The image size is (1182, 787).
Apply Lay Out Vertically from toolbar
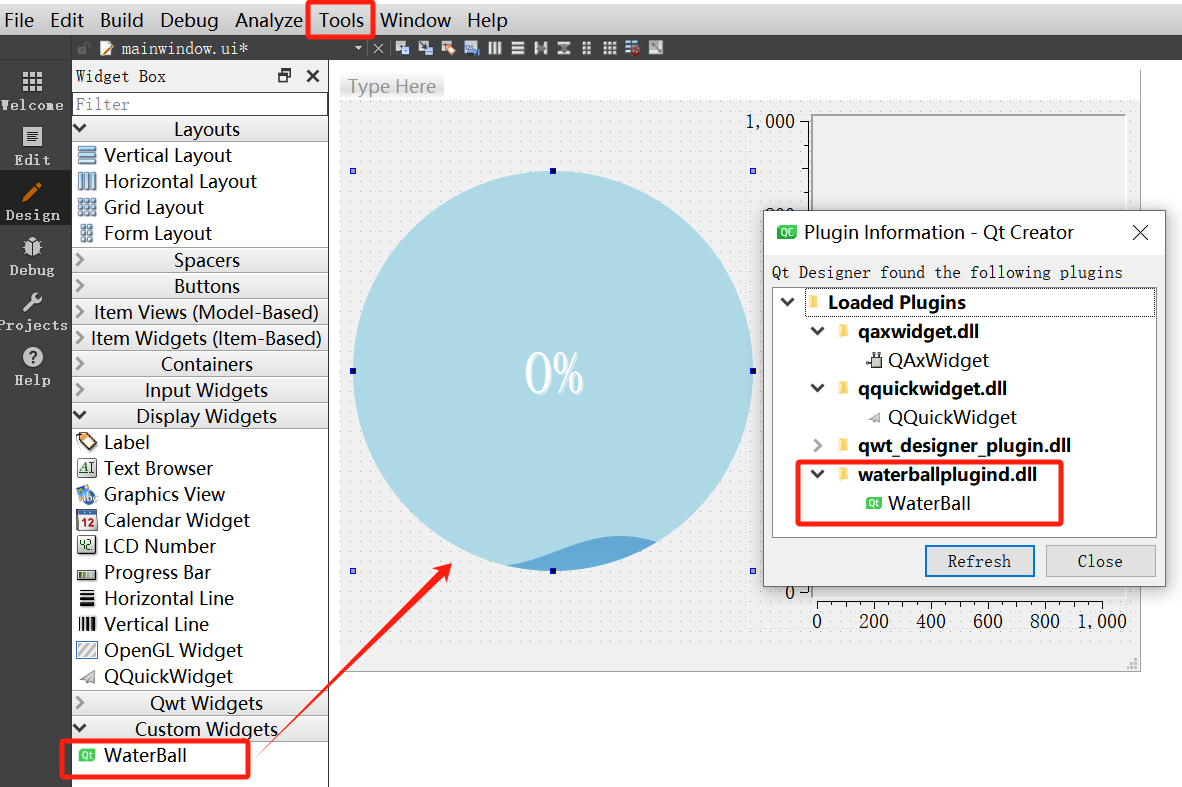(x=518, y=48)
